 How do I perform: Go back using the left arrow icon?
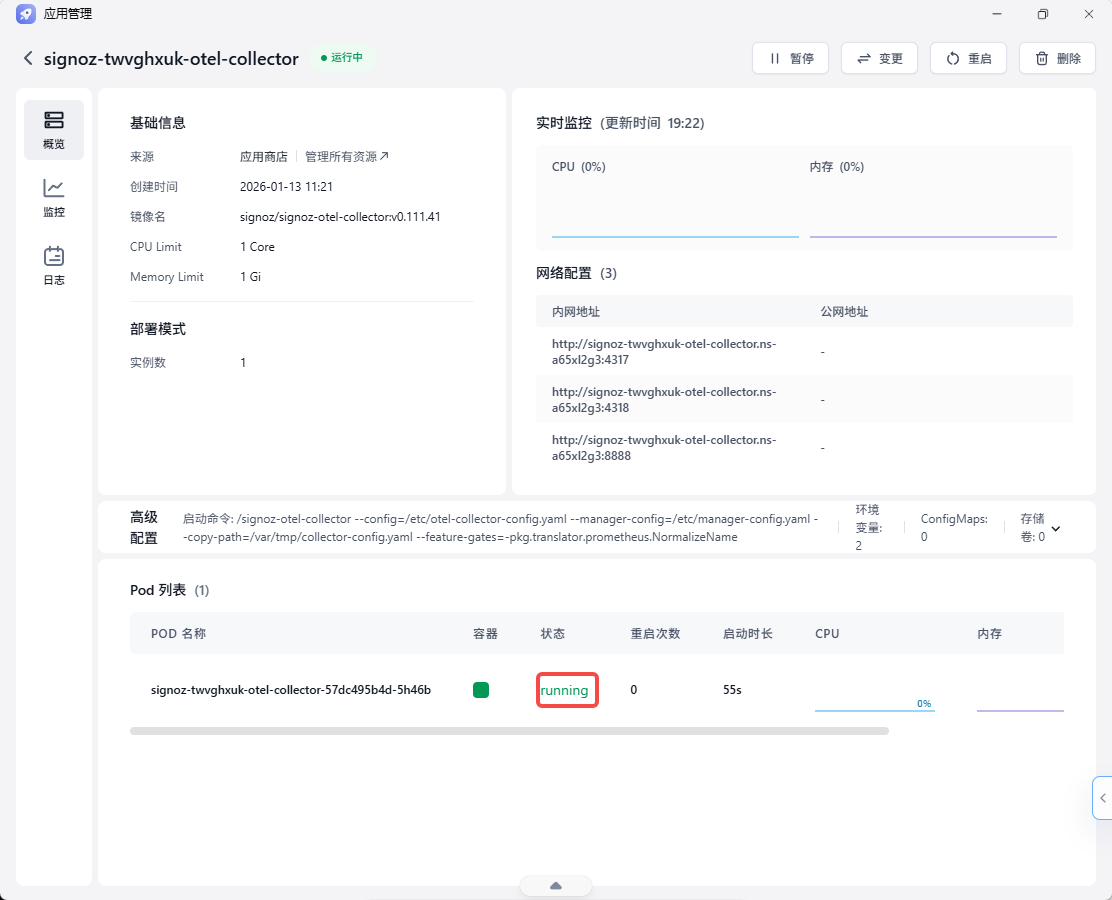(x=28, y=58)
